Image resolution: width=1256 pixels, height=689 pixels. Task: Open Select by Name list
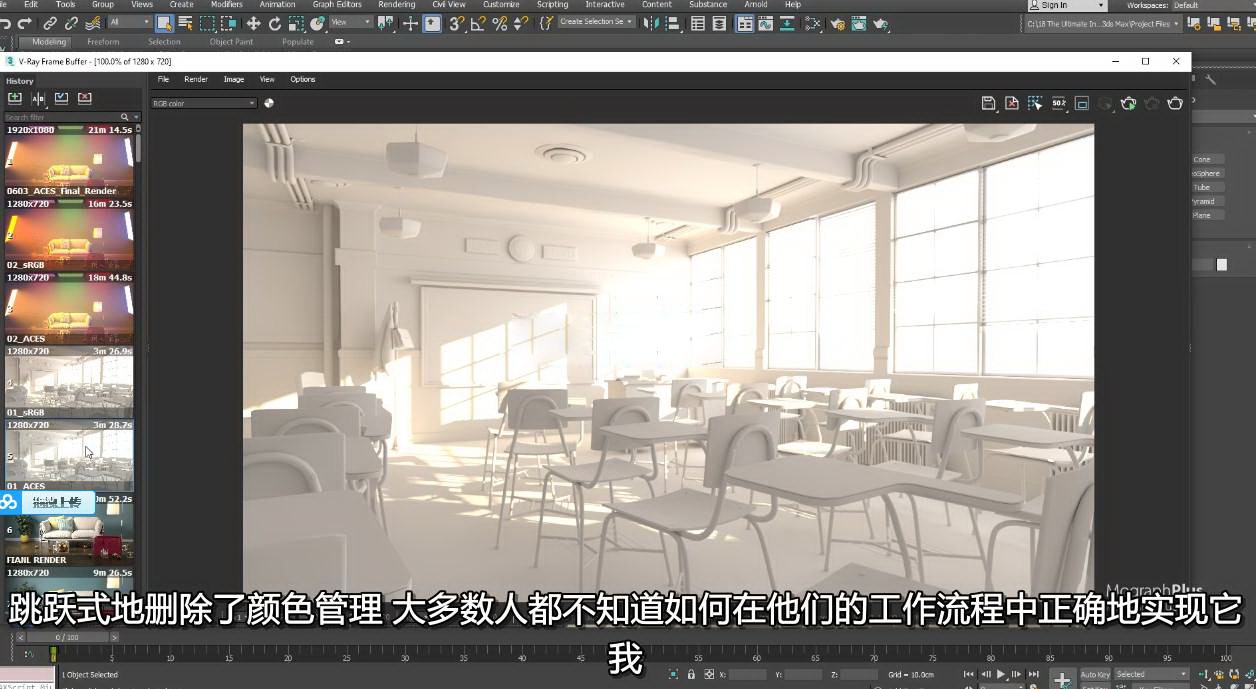point(185,23)
